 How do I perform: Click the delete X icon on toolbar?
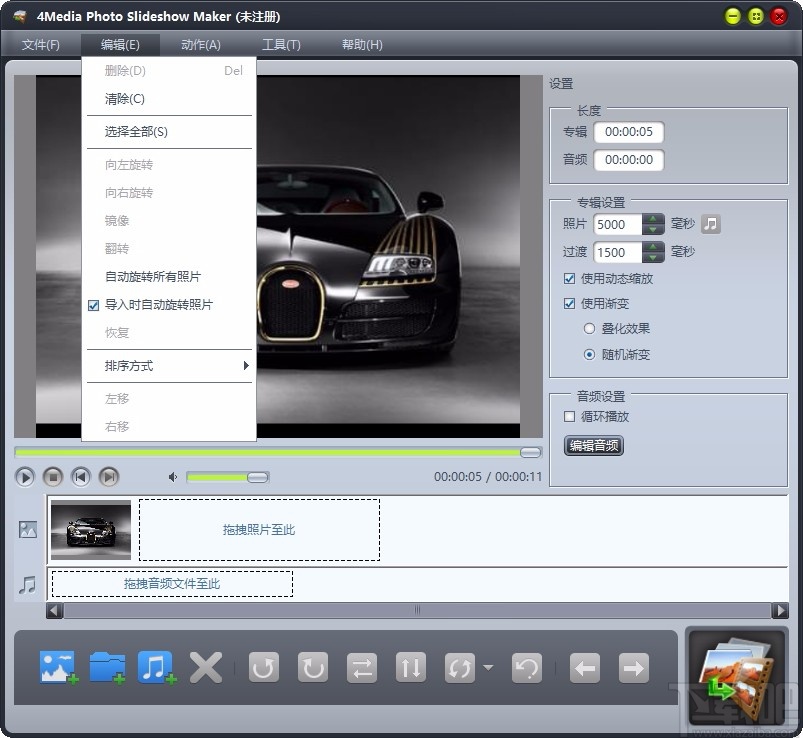pyautogui.click(x=205, y=667)
